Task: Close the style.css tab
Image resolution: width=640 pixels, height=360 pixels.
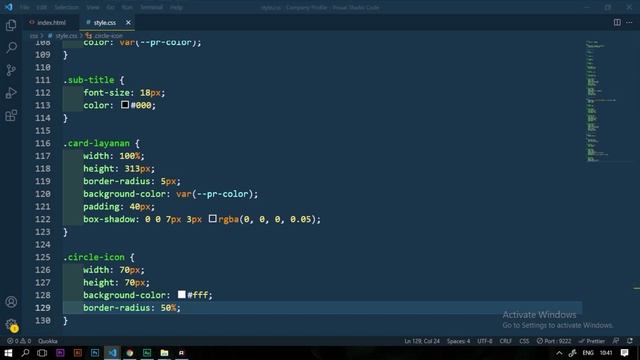Action: click(128, 22)
